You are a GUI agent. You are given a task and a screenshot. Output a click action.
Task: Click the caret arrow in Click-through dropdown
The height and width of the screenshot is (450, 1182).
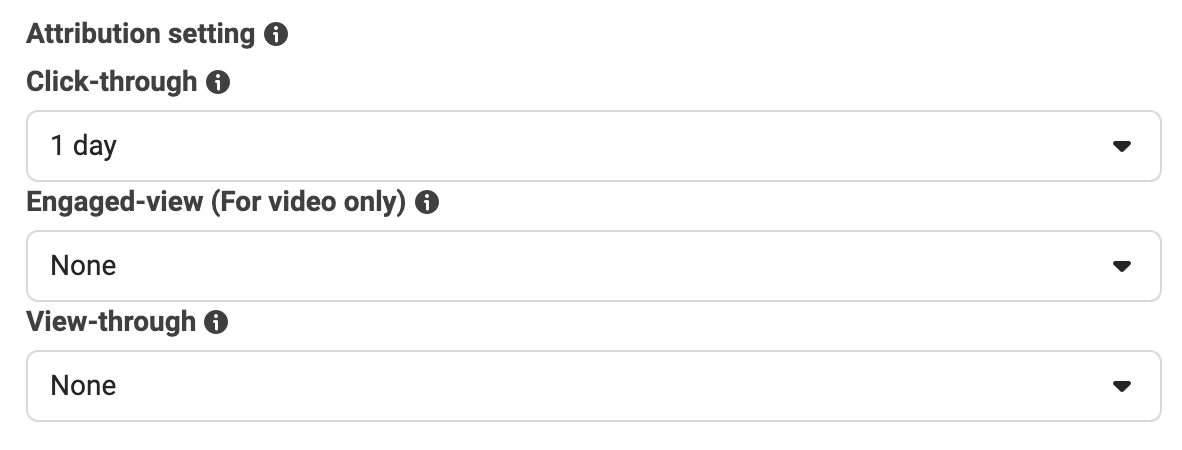[x=1122, y=146]
